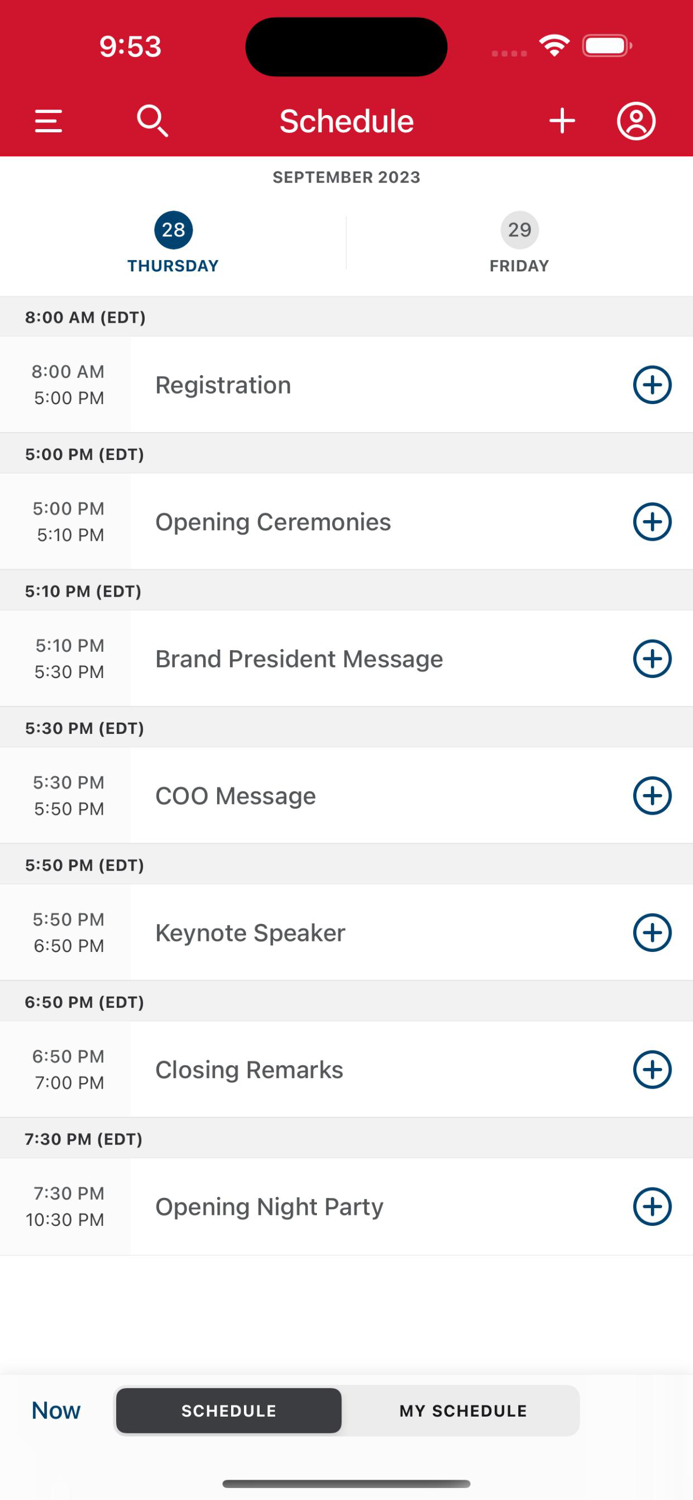
Task: Keep the Schedule view selected
Action: (228, 1410)
